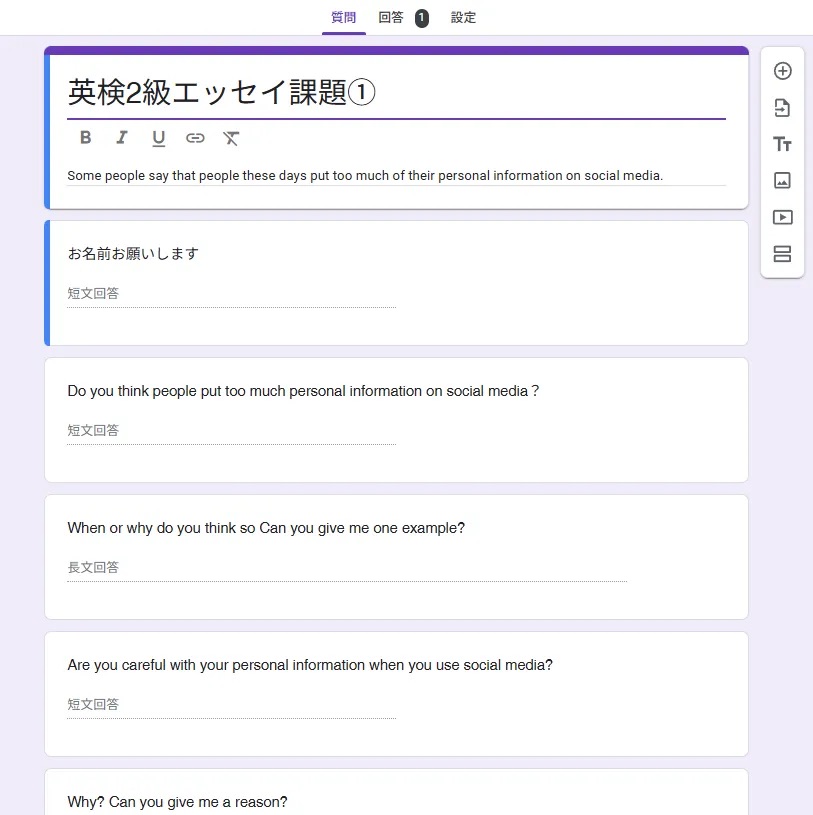The image size is (813, 815).
Task: Open the 設定 tab
Action: pos(463,18)
